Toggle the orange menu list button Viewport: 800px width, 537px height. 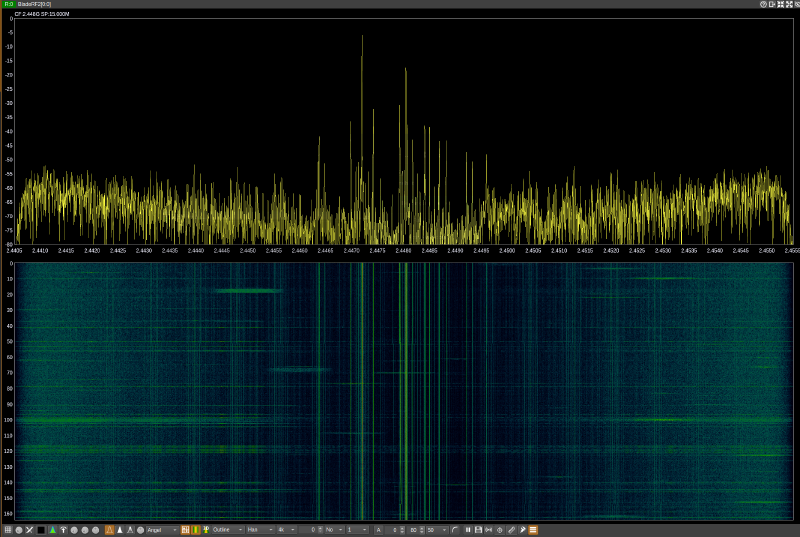point(533,529)
